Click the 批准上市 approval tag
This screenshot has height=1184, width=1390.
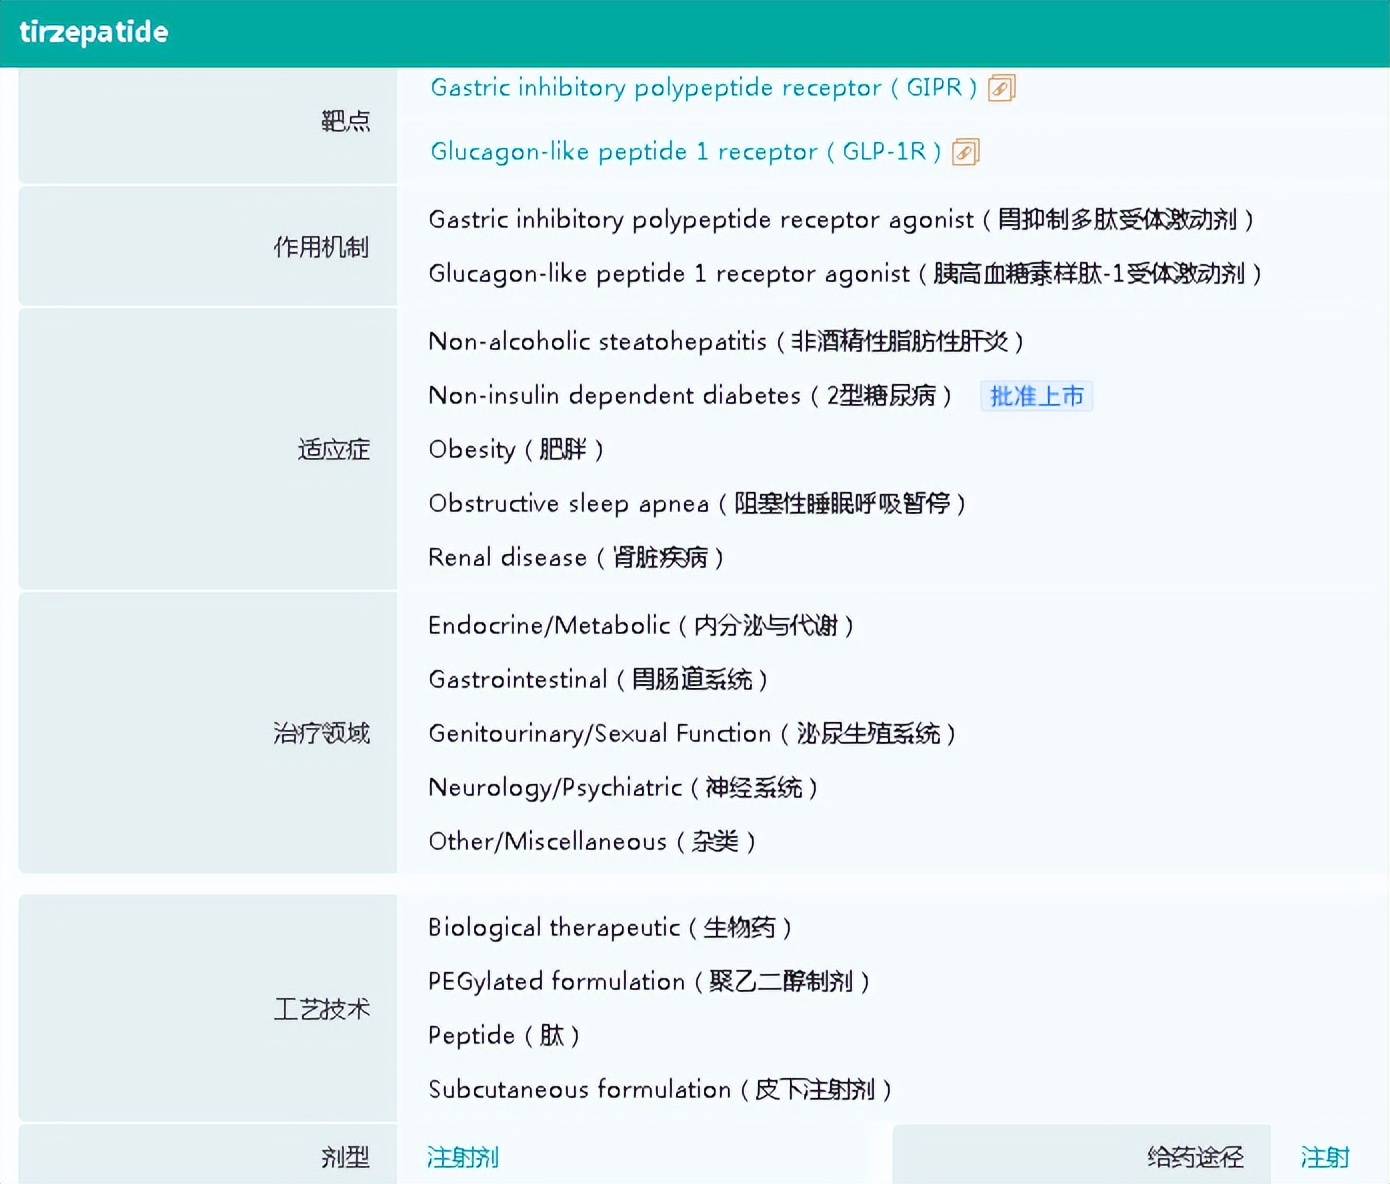coord(1037,396)
